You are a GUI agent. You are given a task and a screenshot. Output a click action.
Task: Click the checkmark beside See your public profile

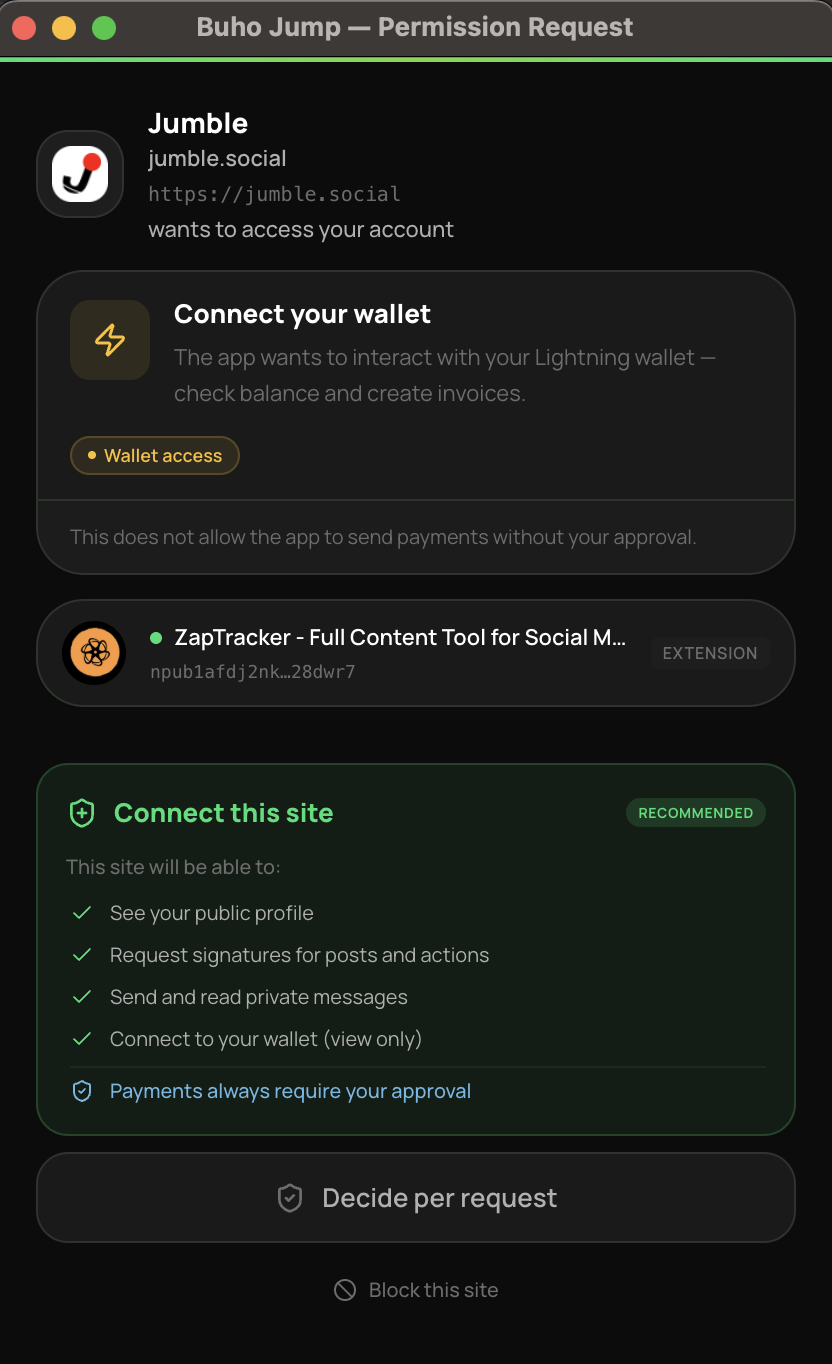81,913
